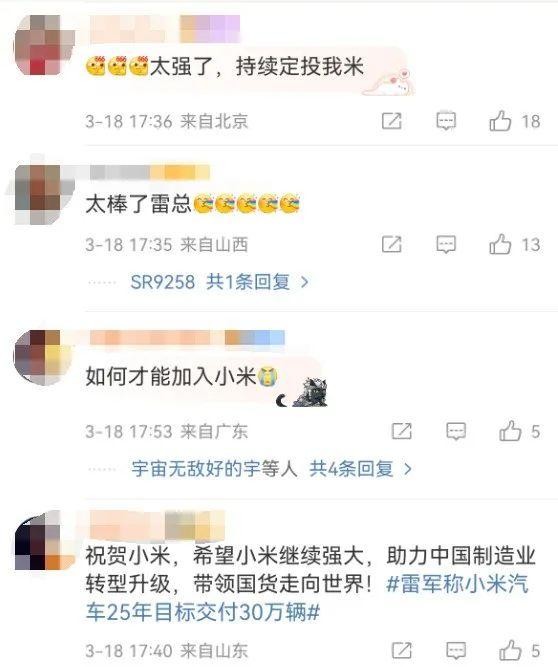
Task: Open SR9258 user profile link
Action: pos(162,282)
